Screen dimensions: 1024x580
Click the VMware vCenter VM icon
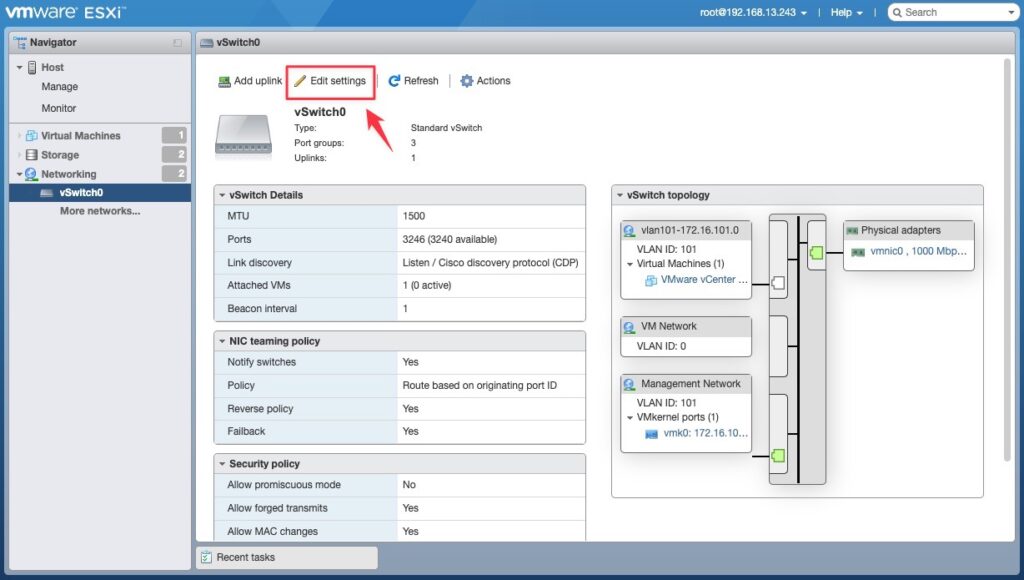[x=651, y=280]
